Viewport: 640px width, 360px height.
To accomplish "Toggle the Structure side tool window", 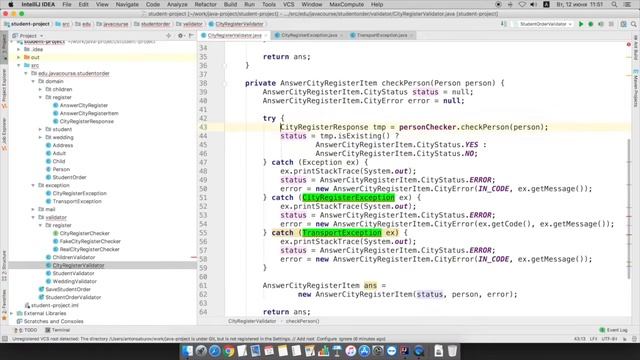I will 4,265.
